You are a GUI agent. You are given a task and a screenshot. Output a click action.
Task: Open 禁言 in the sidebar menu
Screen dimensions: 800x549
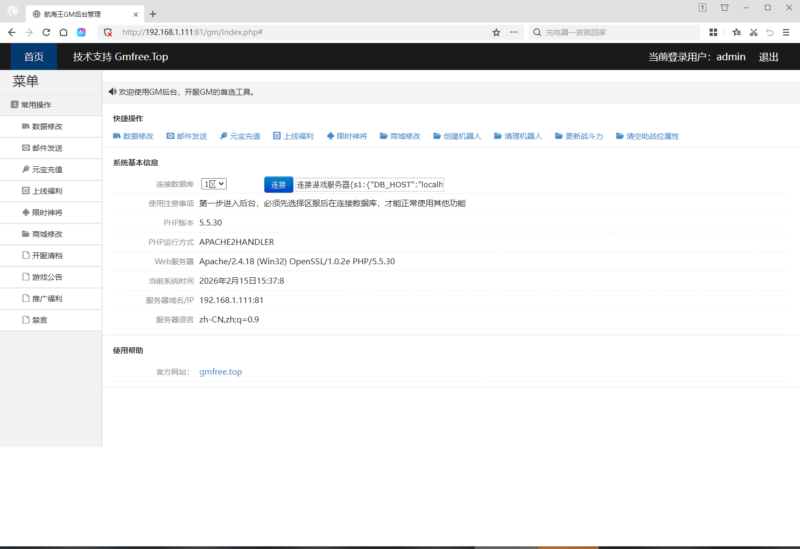pos(51,320)
